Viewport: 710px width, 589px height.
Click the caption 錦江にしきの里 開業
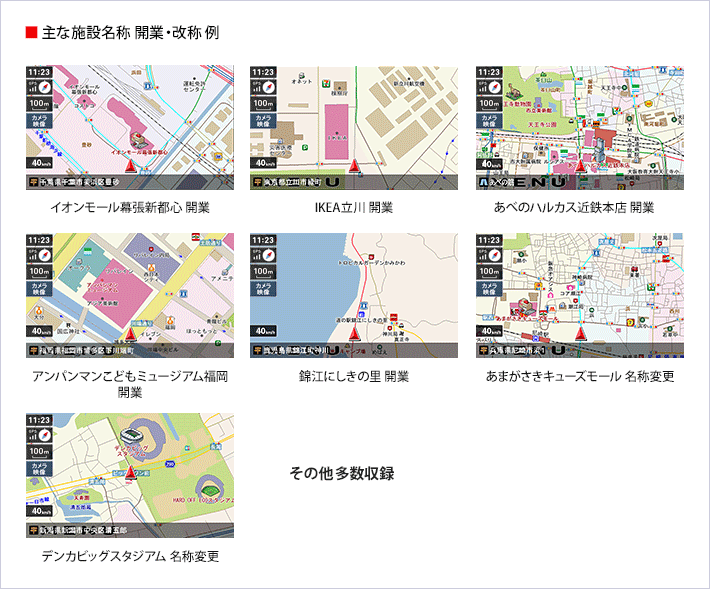(354, 376)
